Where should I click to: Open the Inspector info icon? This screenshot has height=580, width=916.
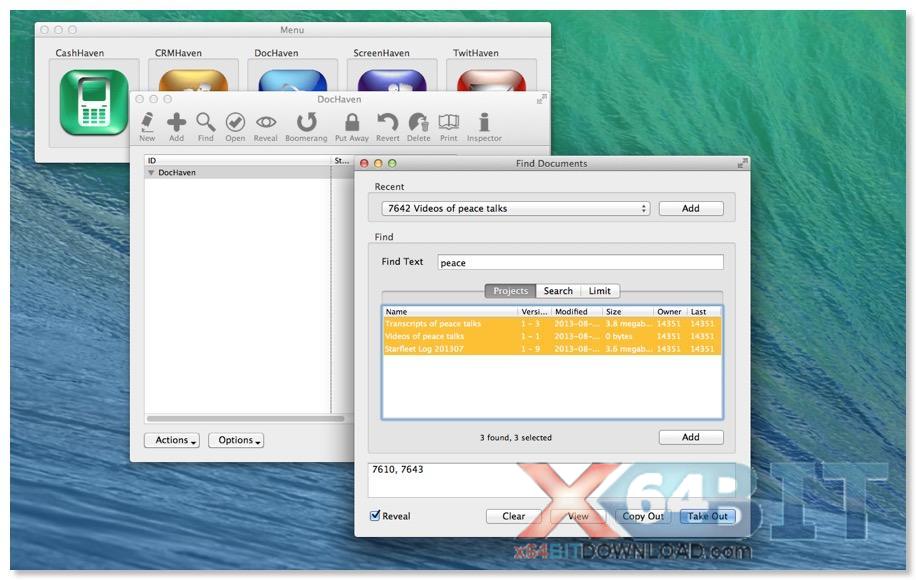pos(484,127)
